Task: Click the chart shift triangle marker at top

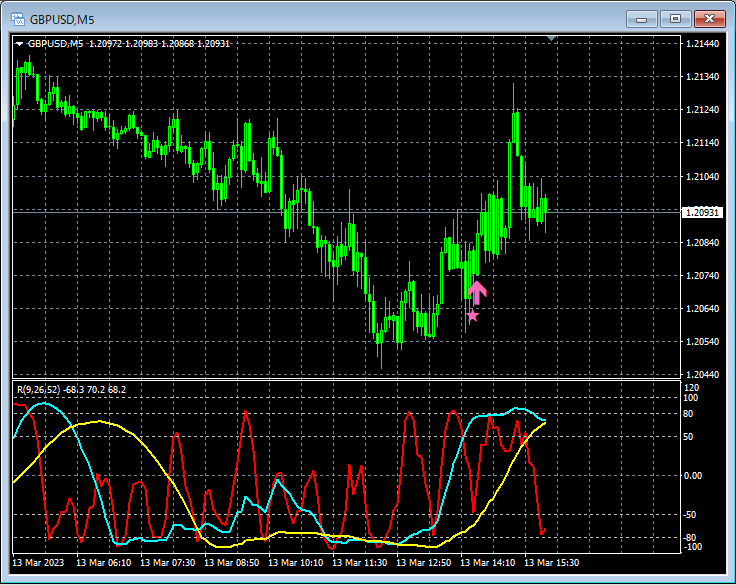Action: [x=552, y=38]
